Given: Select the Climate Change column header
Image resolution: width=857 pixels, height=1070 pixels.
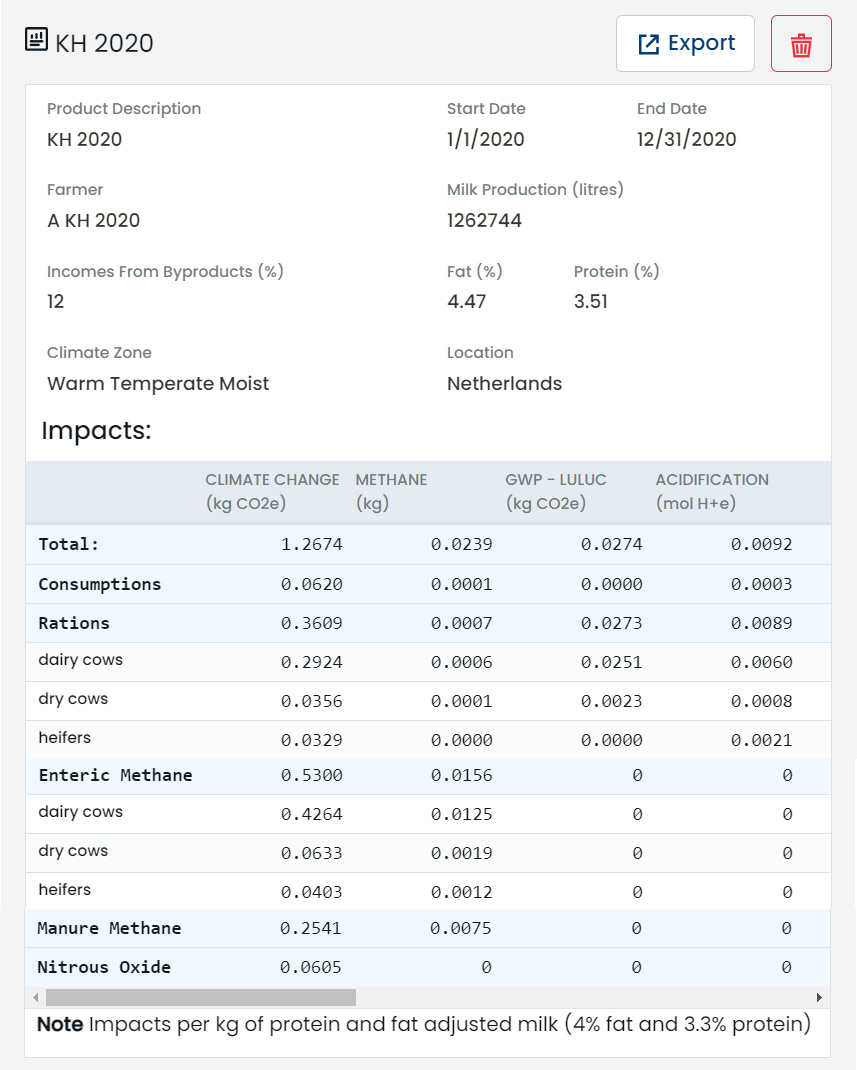Looking at the screenshot, I should 272,491.
